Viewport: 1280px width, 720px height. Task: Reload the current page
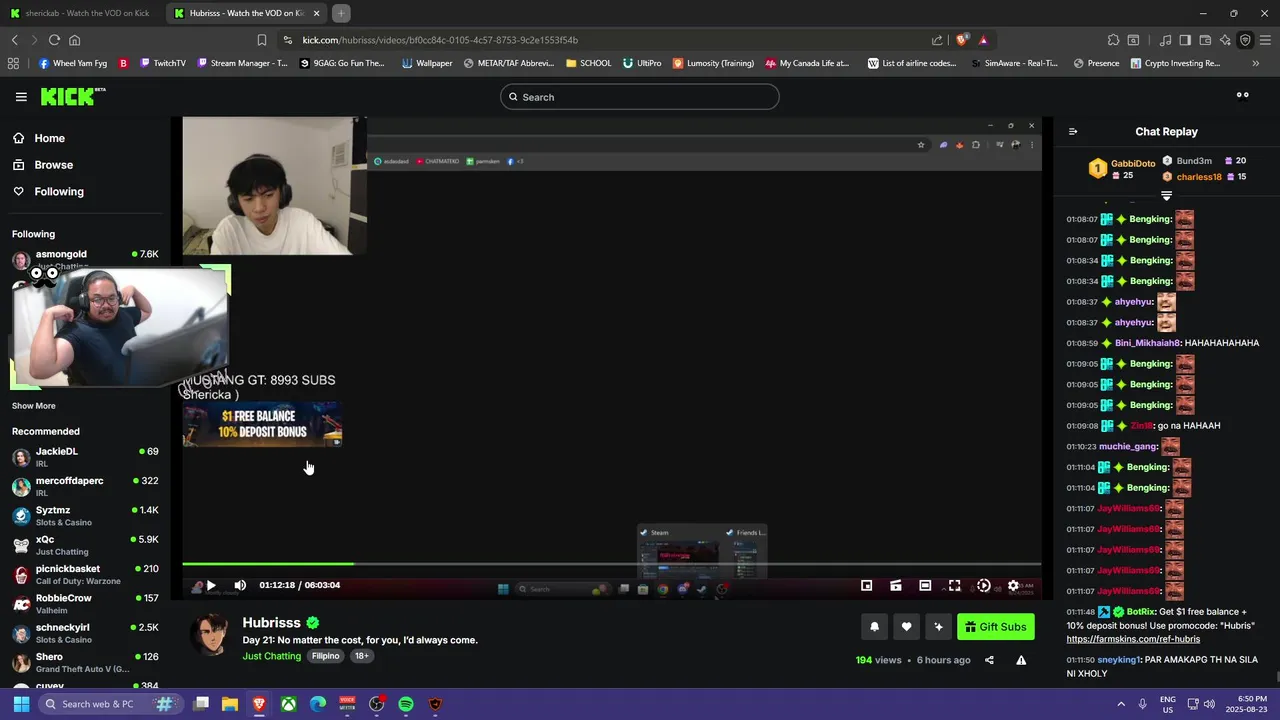[54, 40]
